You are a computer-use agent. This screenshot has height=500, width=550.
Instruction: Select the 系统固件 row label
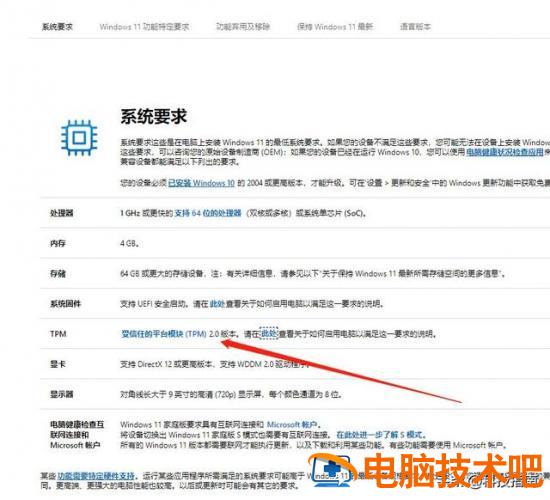(66, 304)
